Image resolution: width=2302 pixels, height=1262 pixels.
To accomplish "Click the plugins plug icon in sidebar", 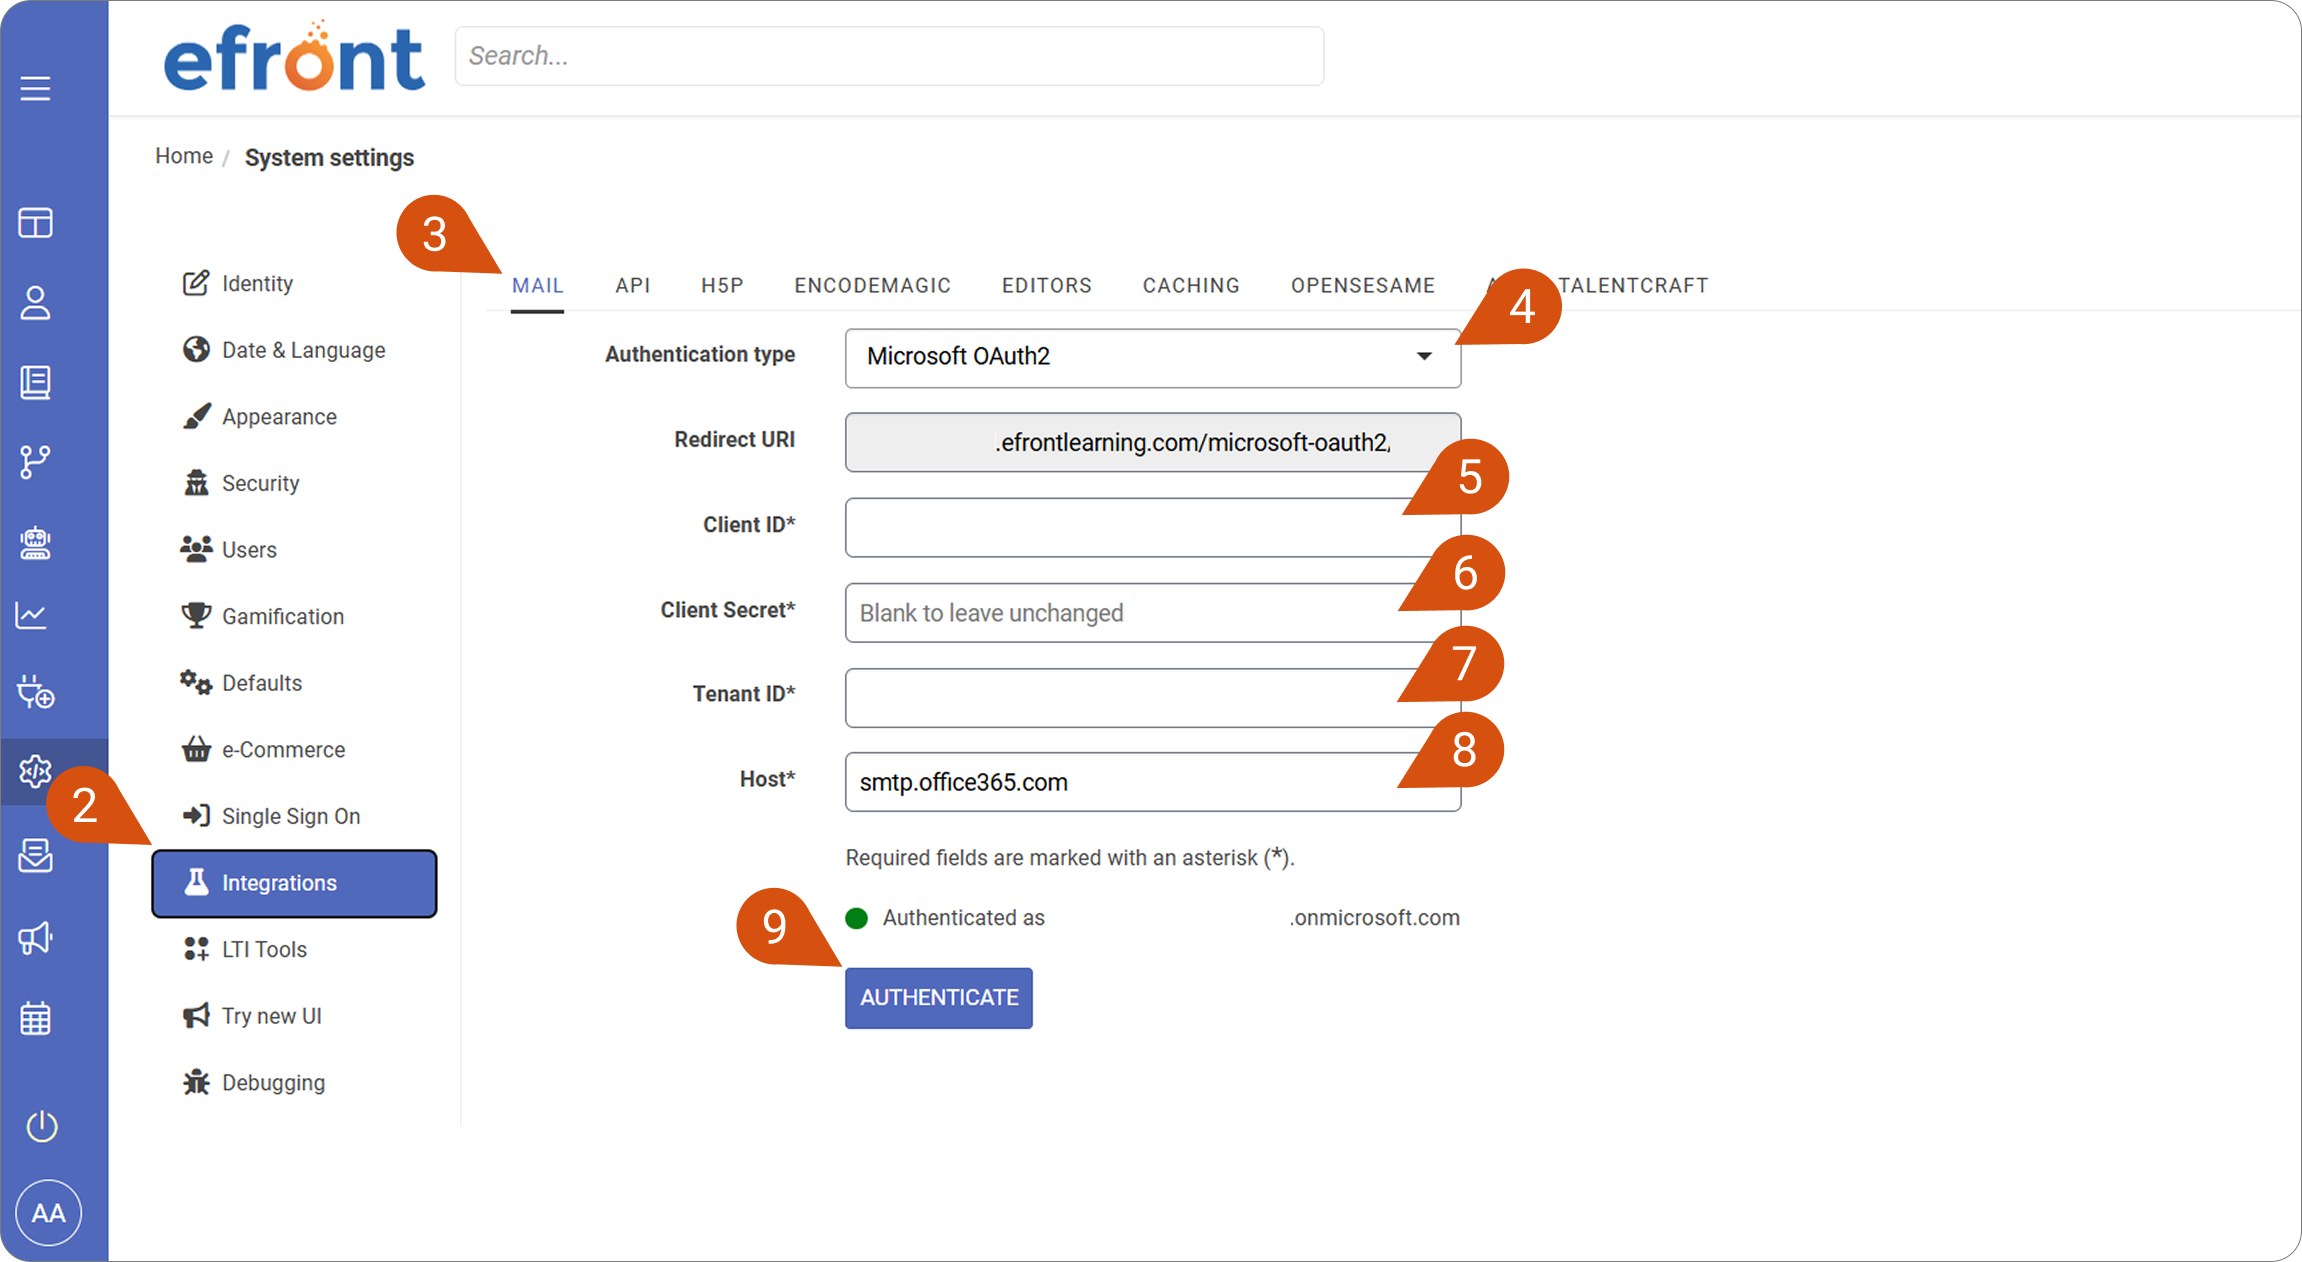I will tap(35, 692).
